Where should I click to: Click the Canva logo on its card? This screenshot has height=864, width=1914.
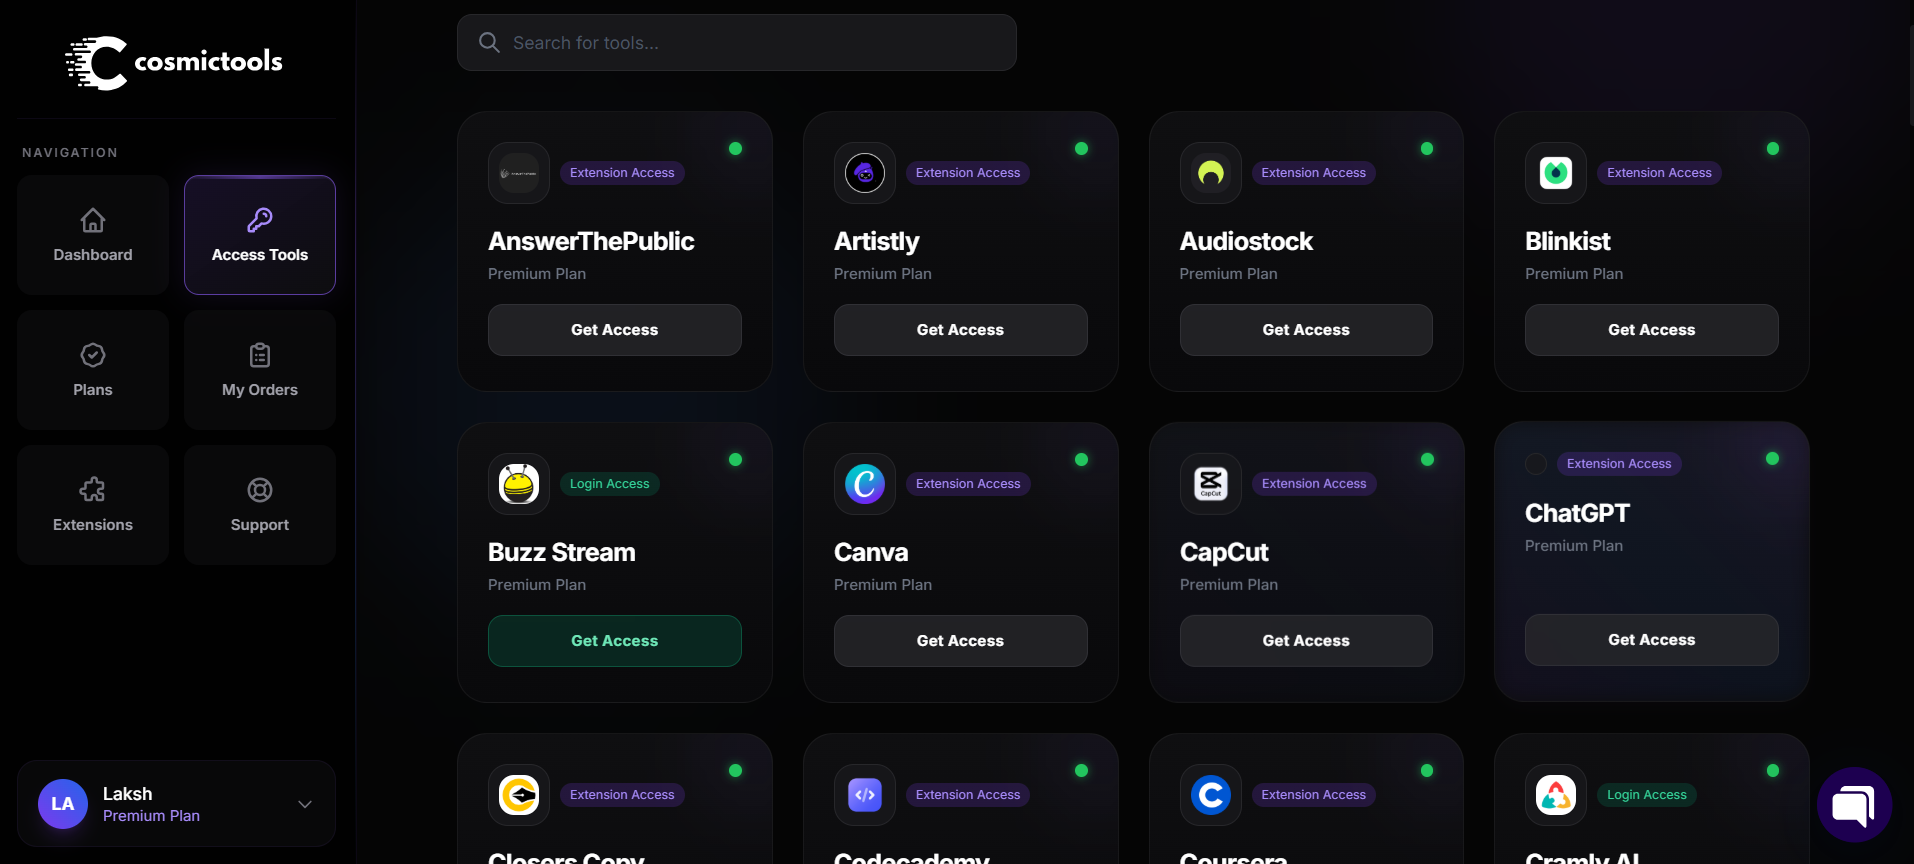point(864,483)
